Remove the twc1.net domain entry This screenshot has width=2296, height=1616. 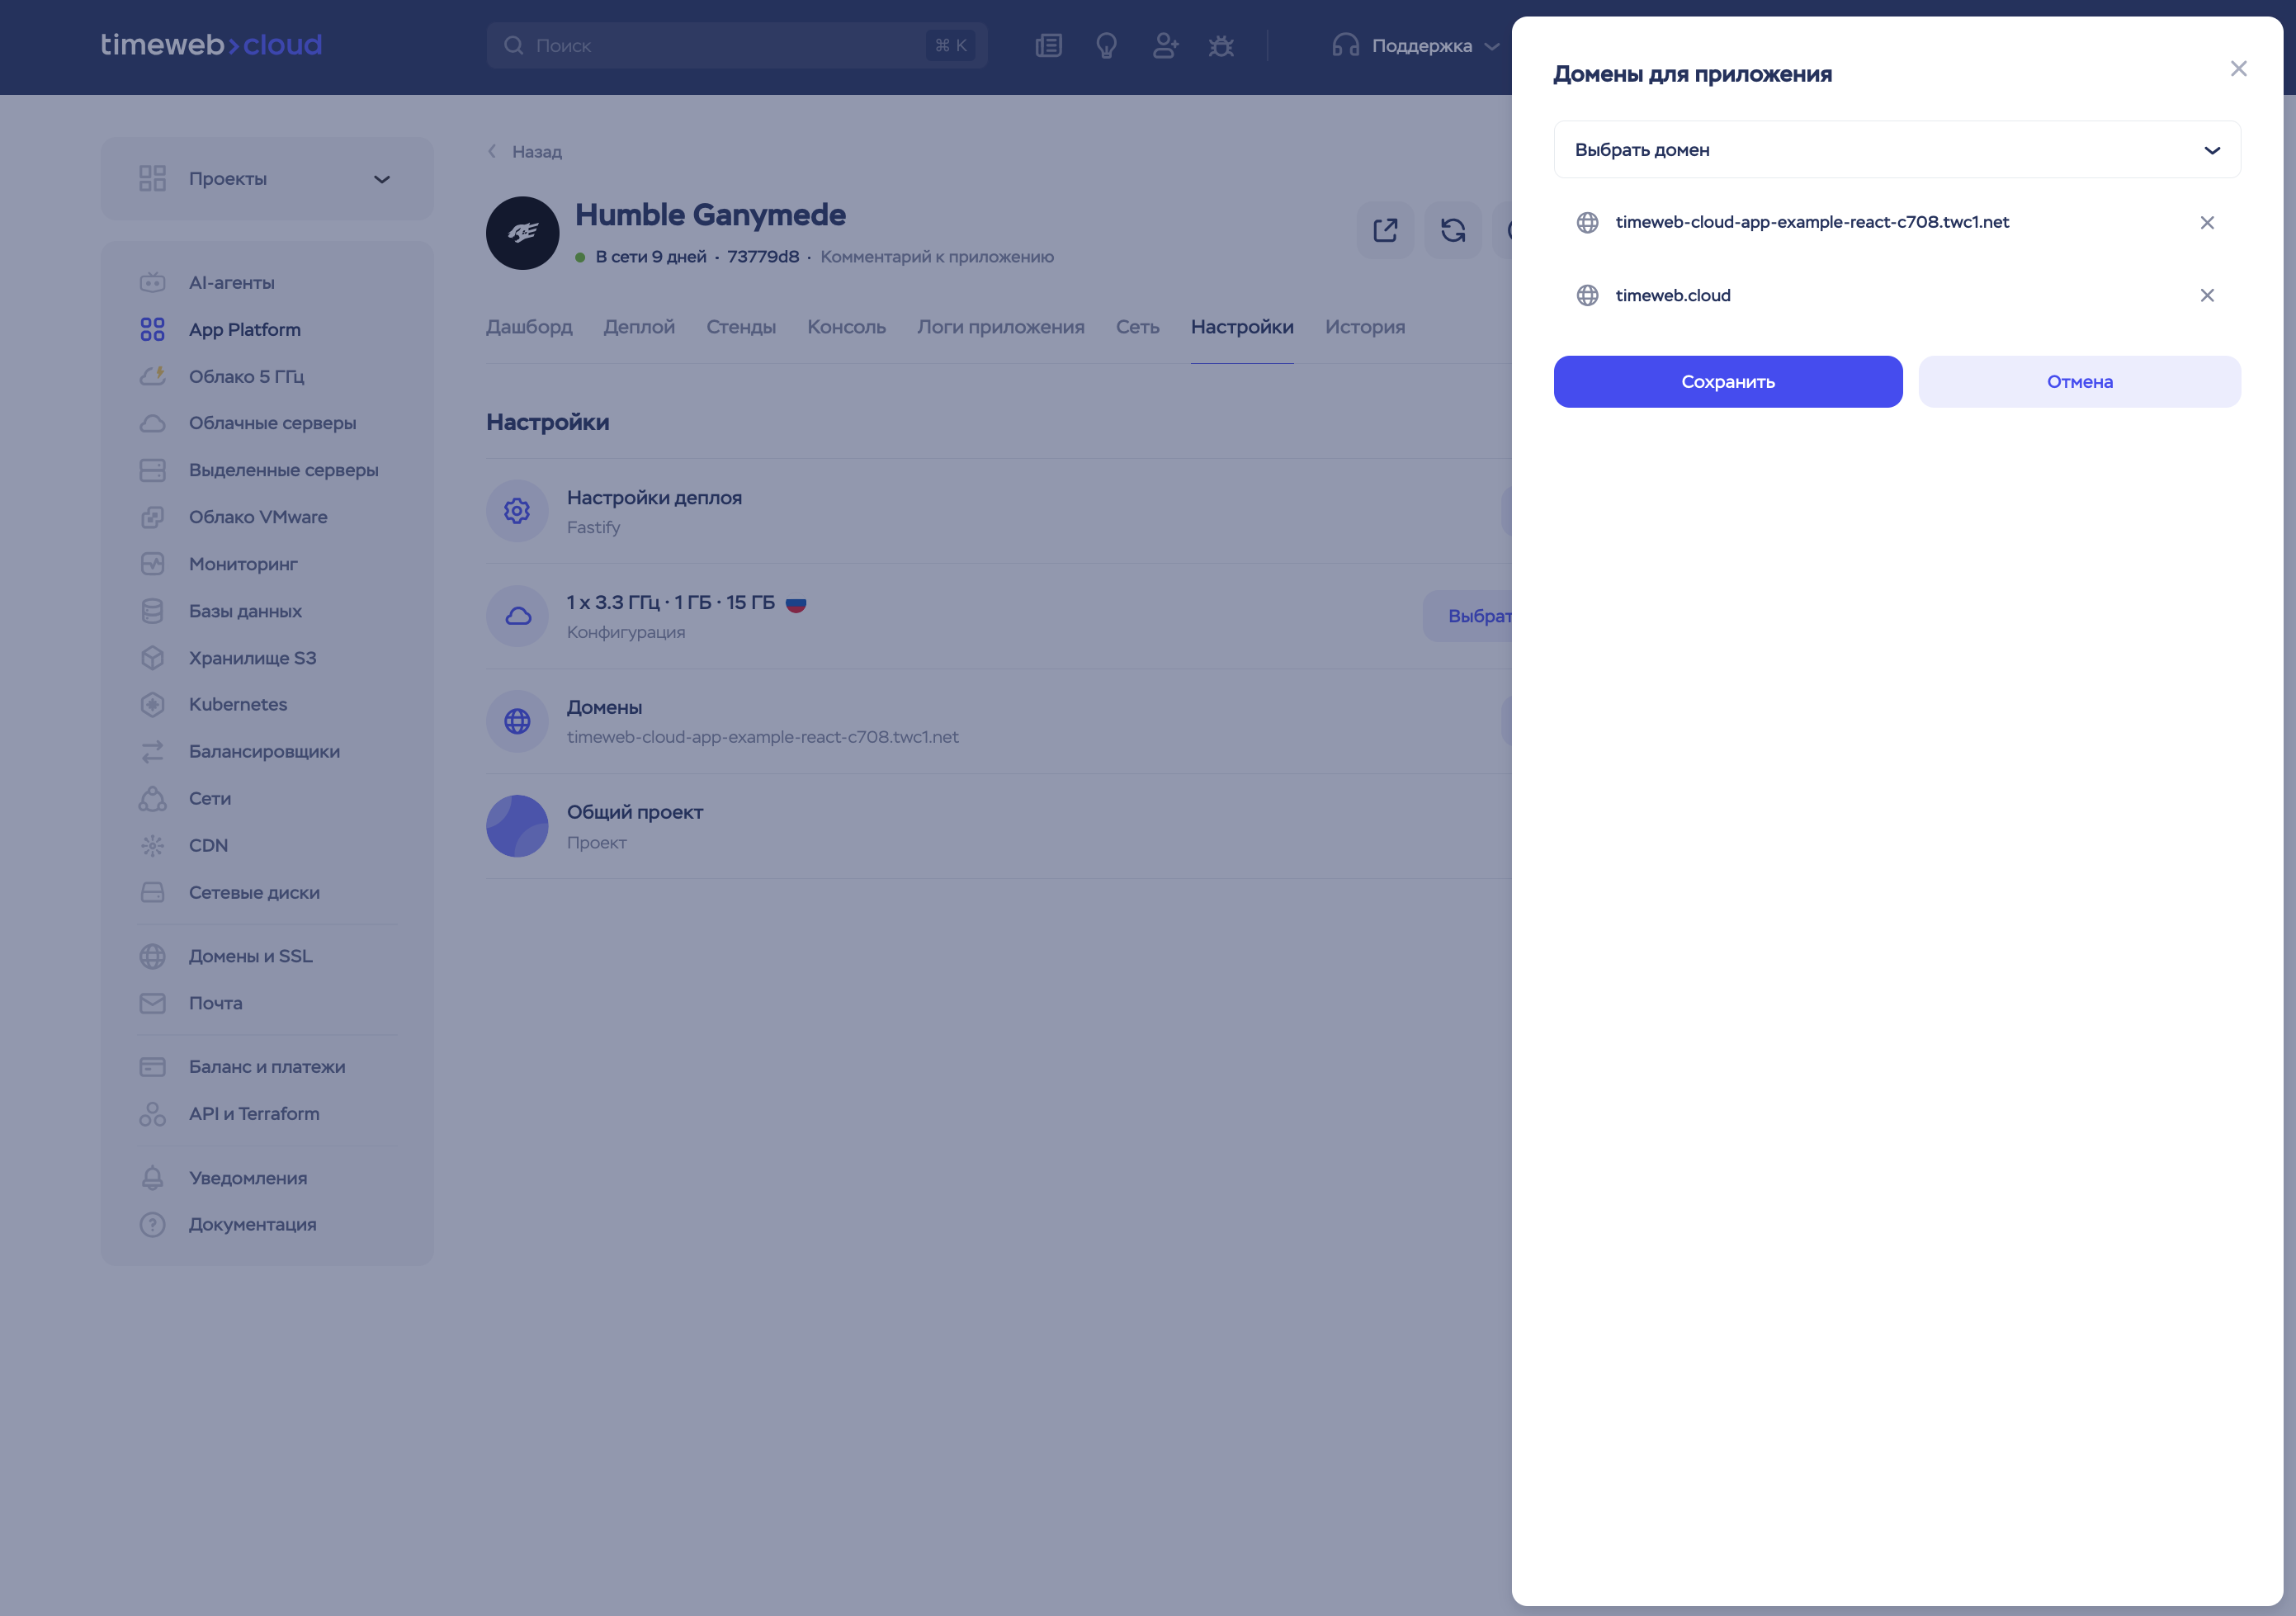(x=2206, y=223)
